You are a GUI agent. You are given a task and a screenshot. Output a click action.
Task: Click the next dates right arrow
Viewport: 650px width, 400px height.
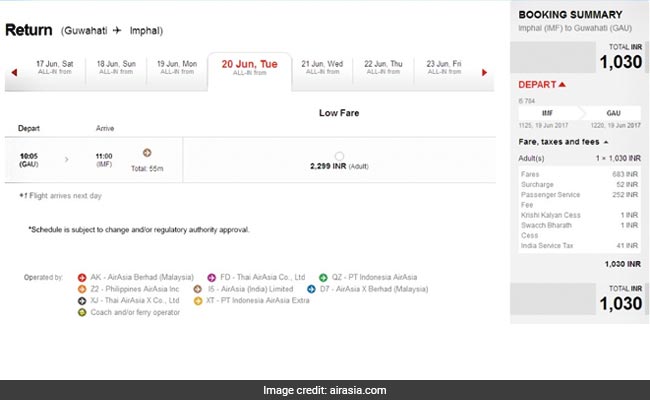point(484,72)
